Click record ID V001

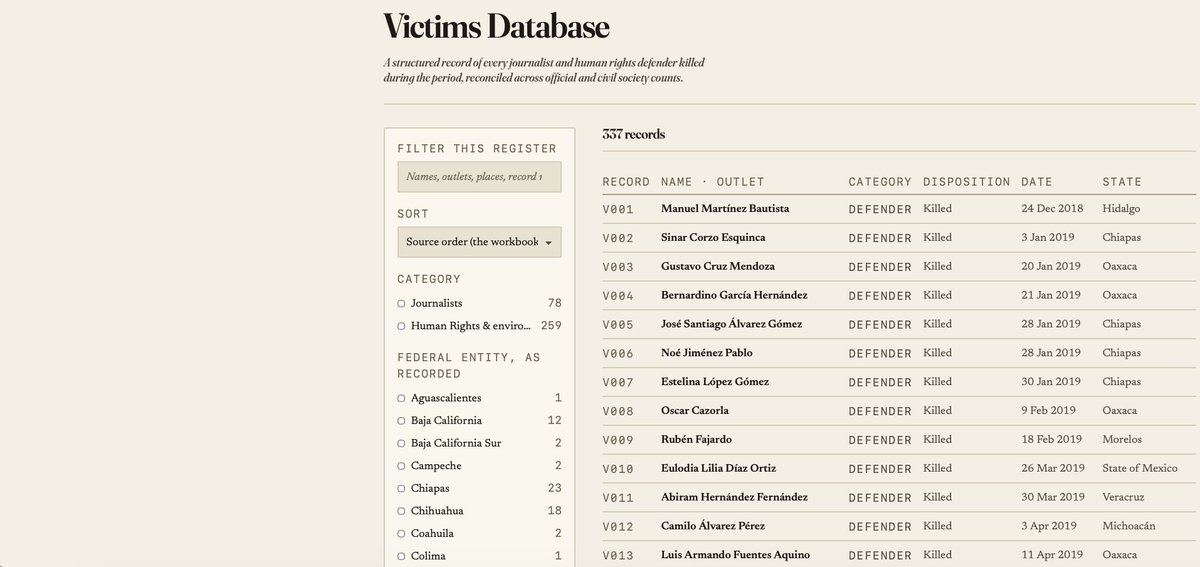pos(618,210)
